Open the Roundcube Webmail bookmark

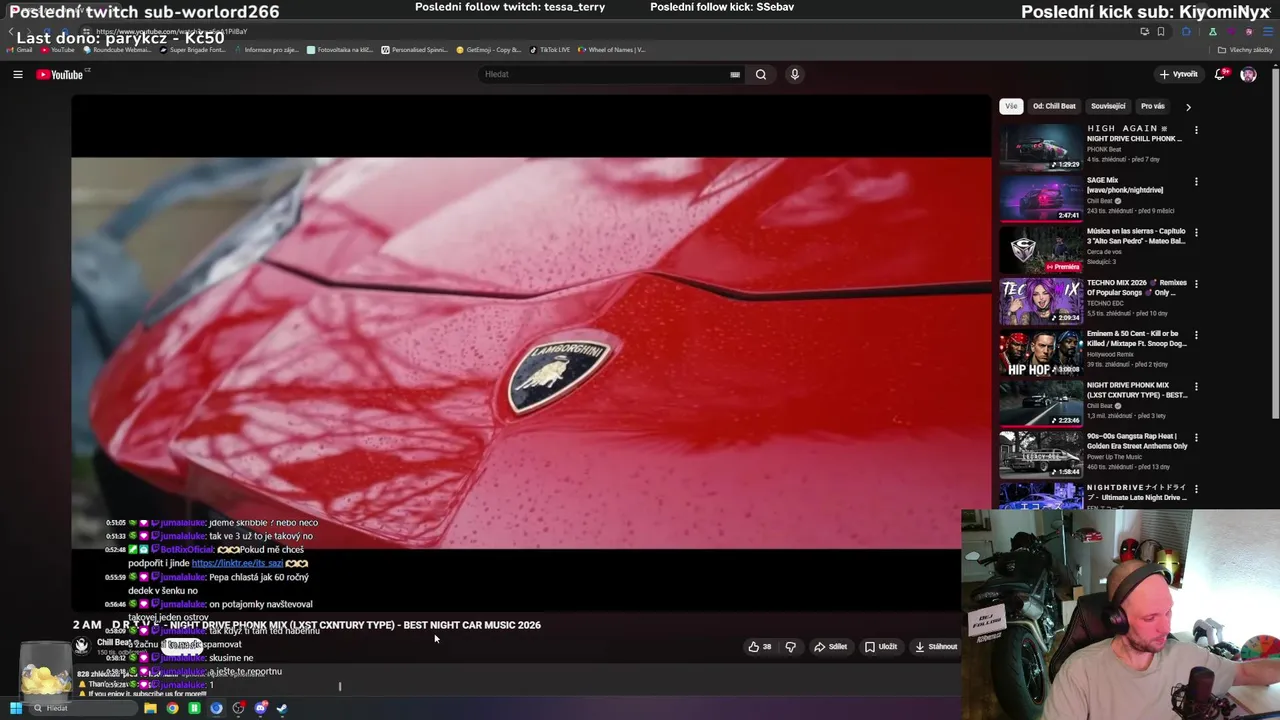pos(117,49)
